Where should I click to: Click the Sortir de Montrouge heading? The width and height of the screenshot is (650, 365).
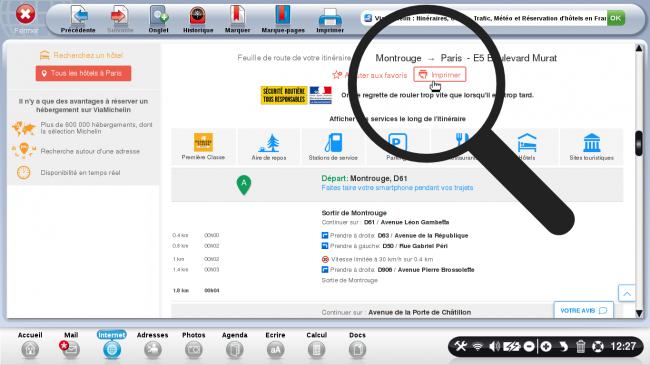[354, 213]
